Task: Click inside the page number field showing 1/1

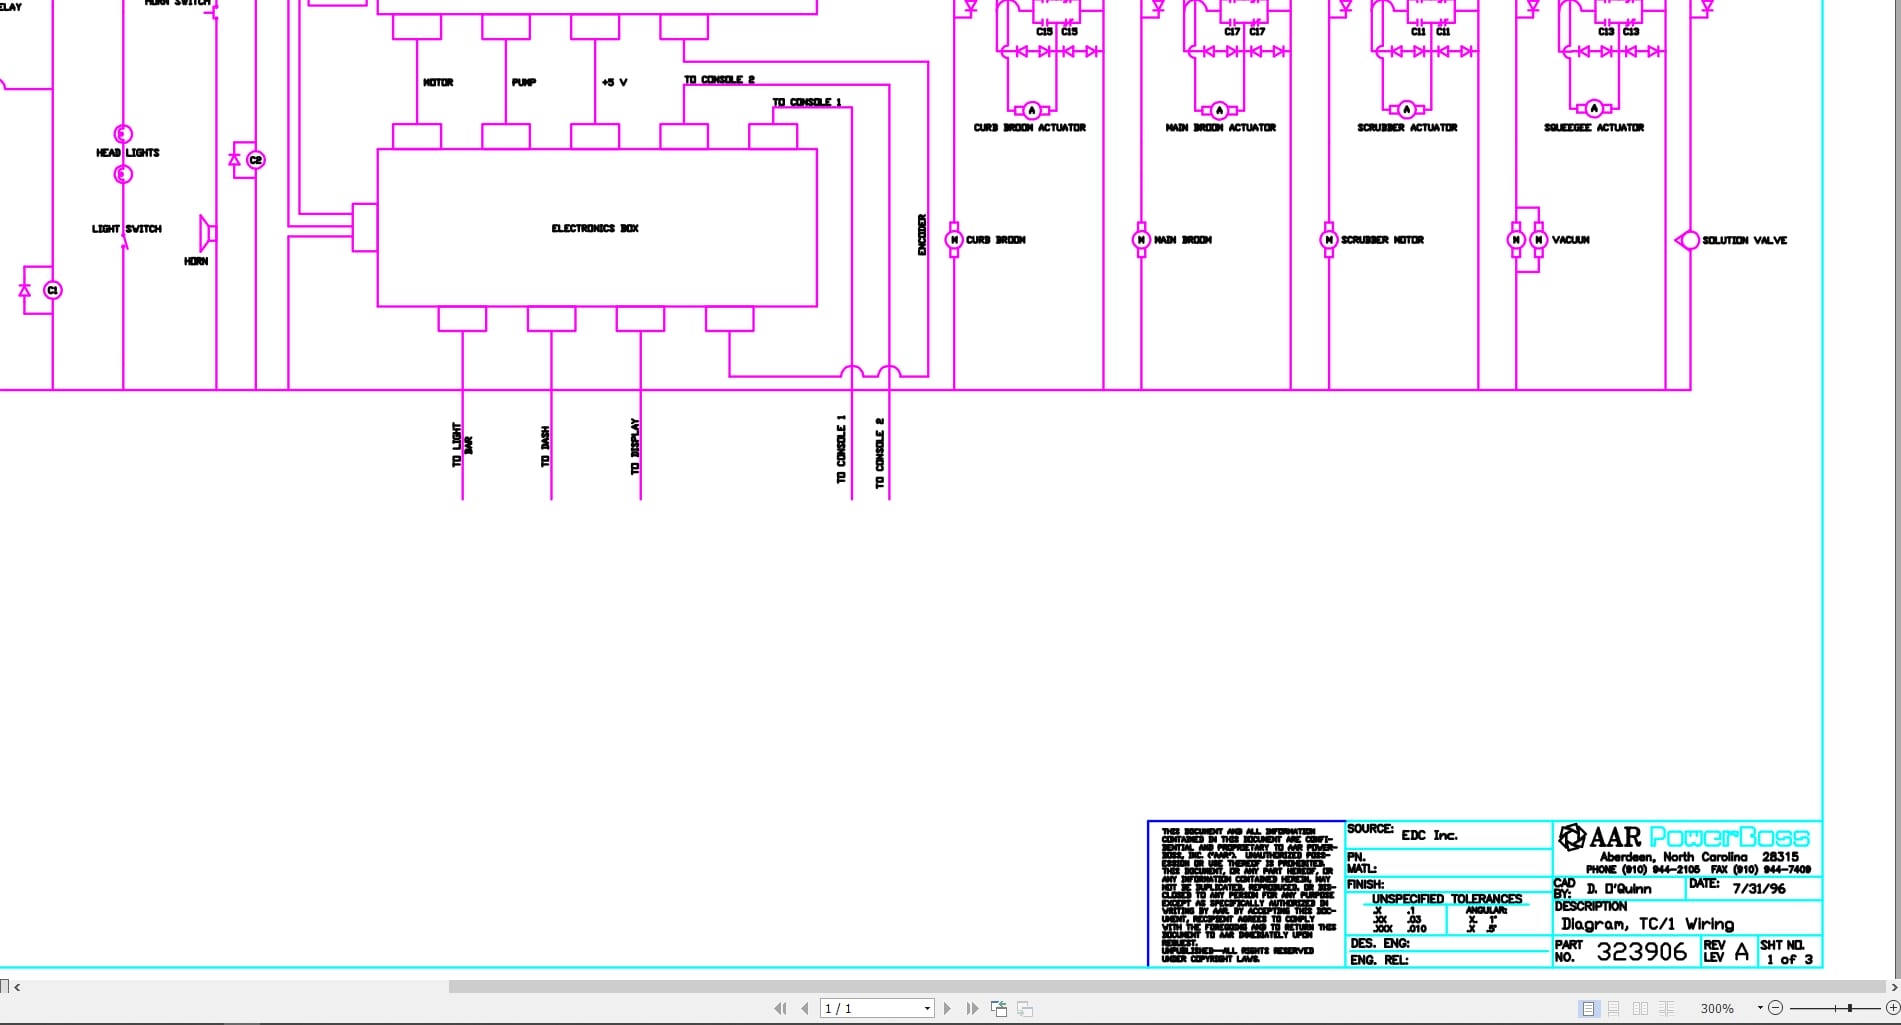Action: click(x=860, y=1008)
